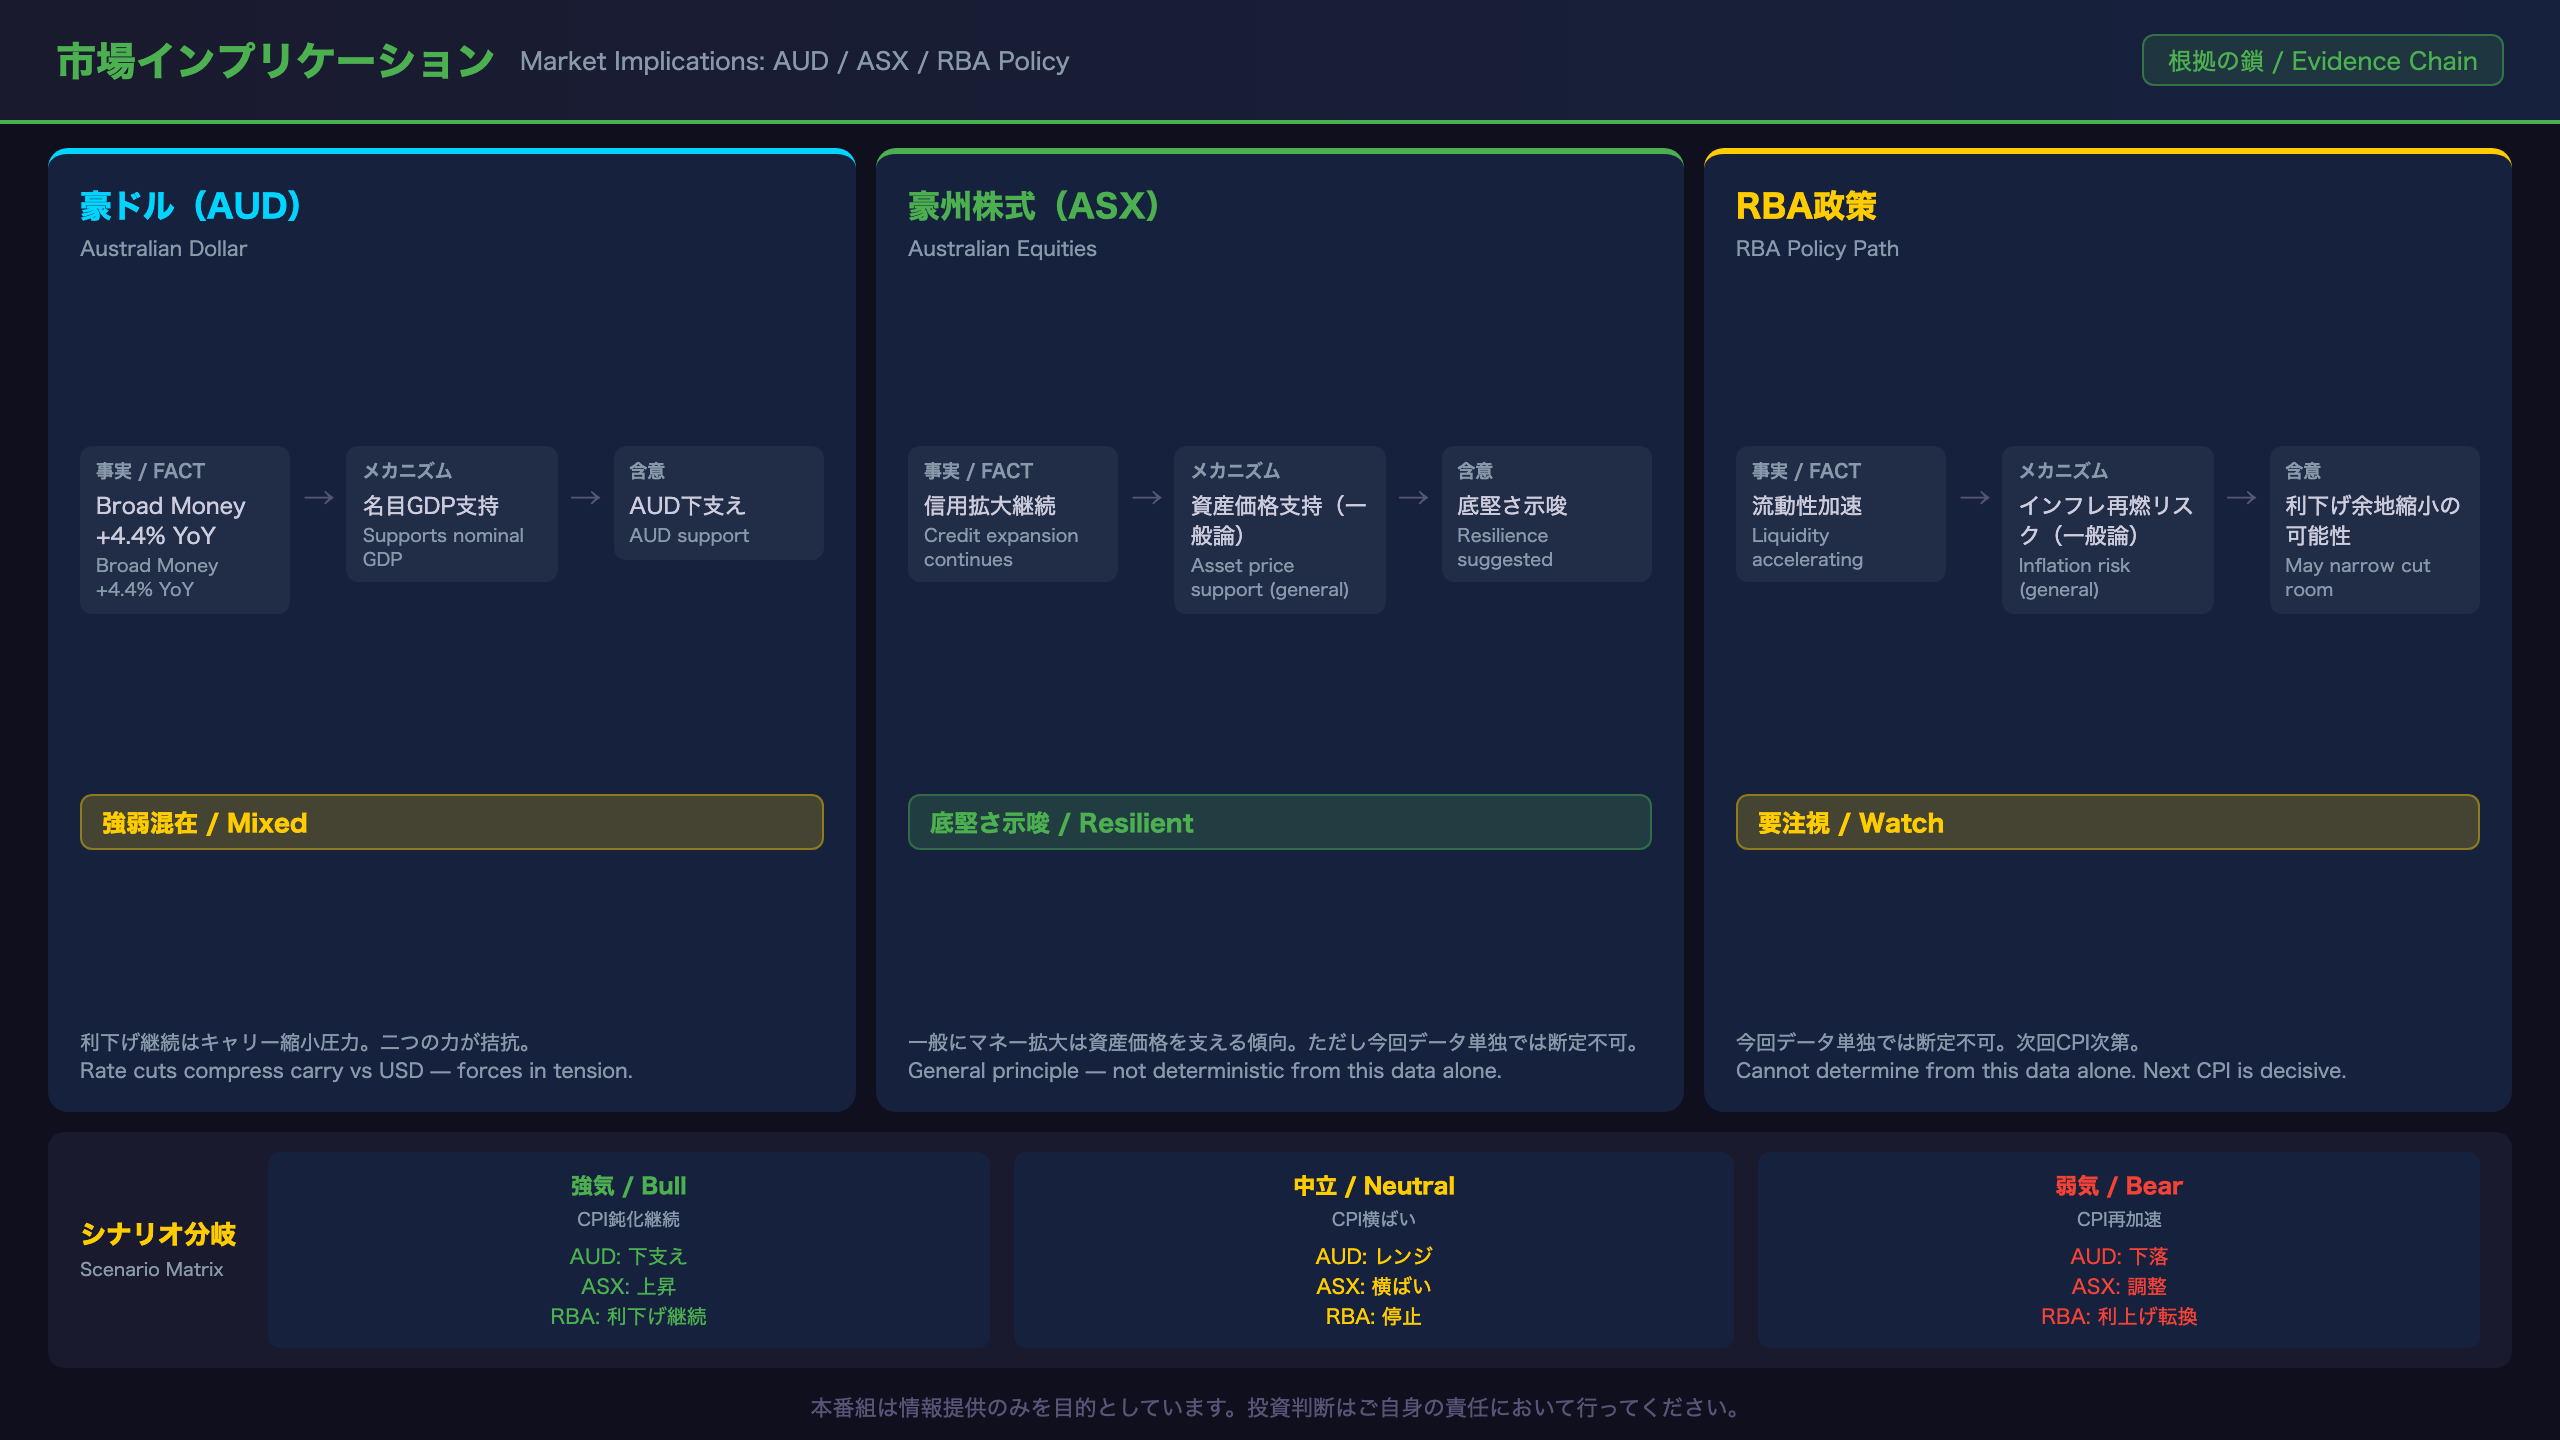Click the 資産価格支持 mechanism box
The image size is (2560, 1440).
click(x=1280, y=530)
